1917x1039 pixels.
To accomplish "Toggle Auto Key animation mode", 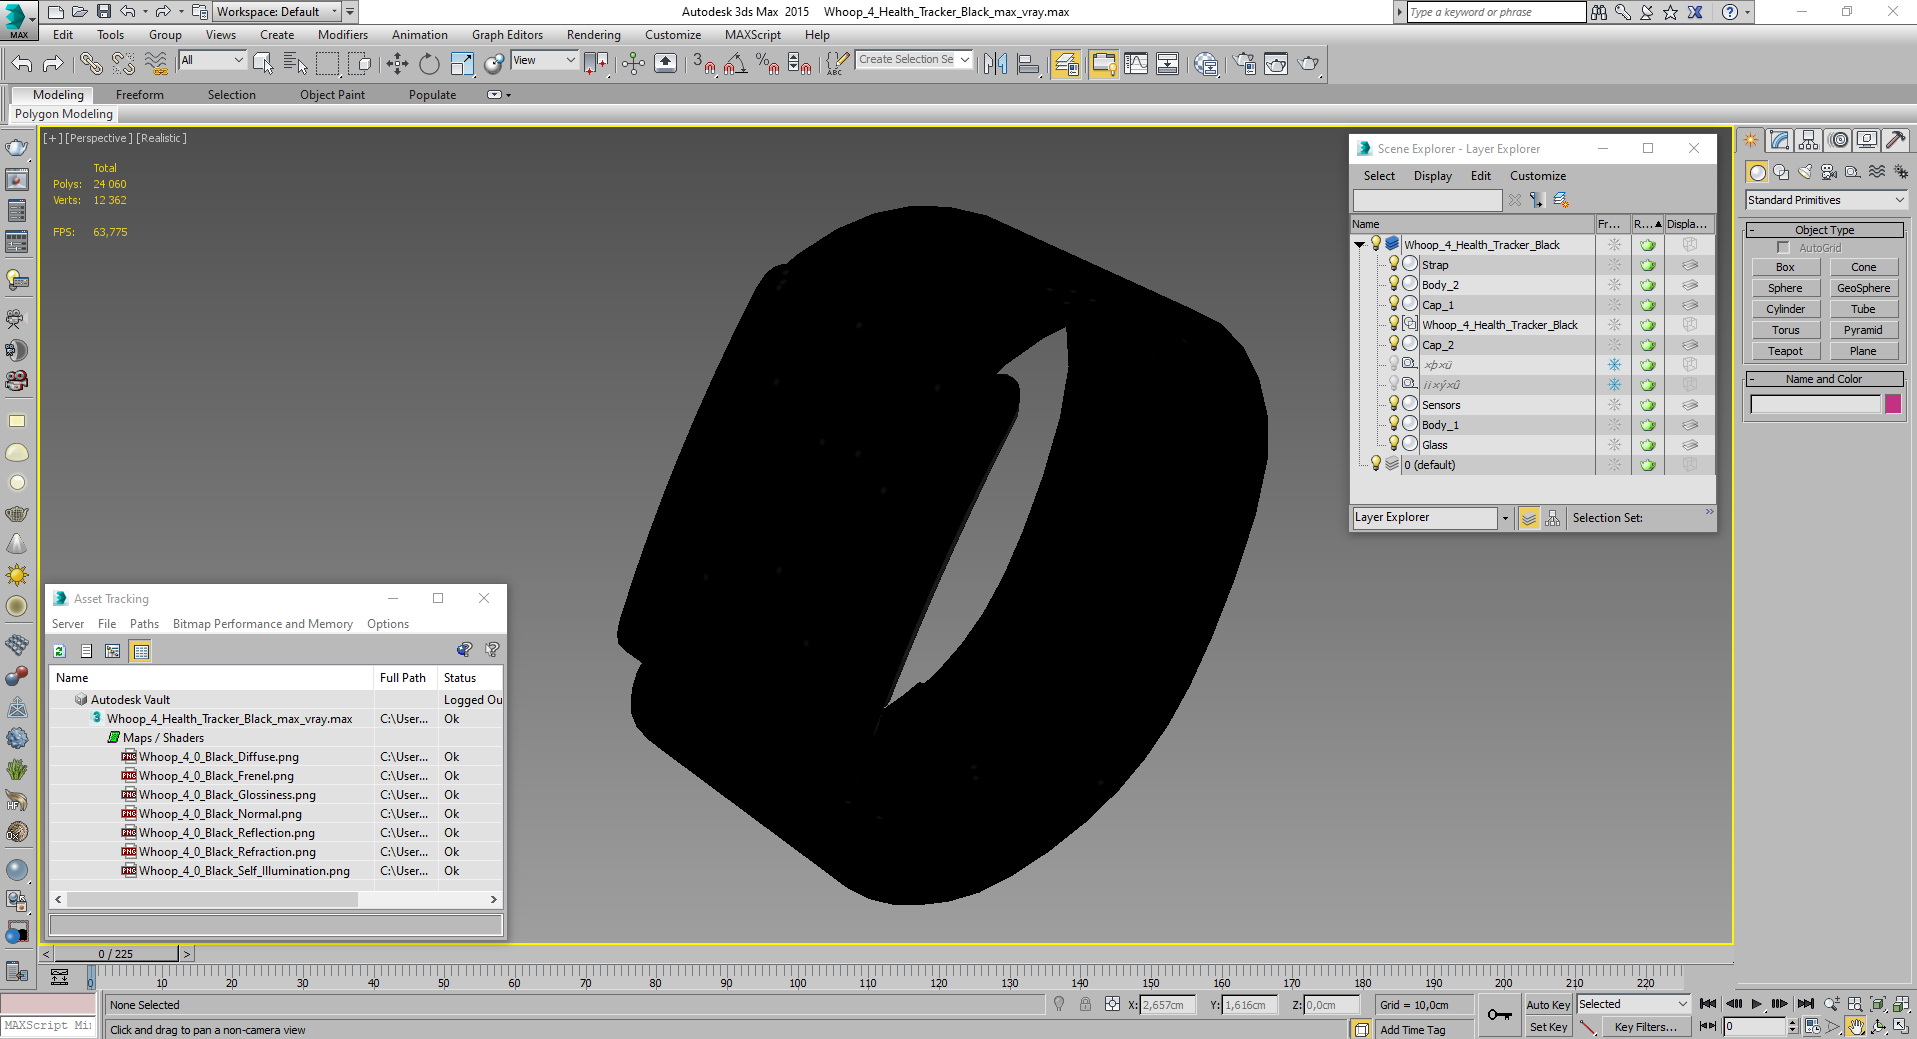I will click(1548, 1005).
